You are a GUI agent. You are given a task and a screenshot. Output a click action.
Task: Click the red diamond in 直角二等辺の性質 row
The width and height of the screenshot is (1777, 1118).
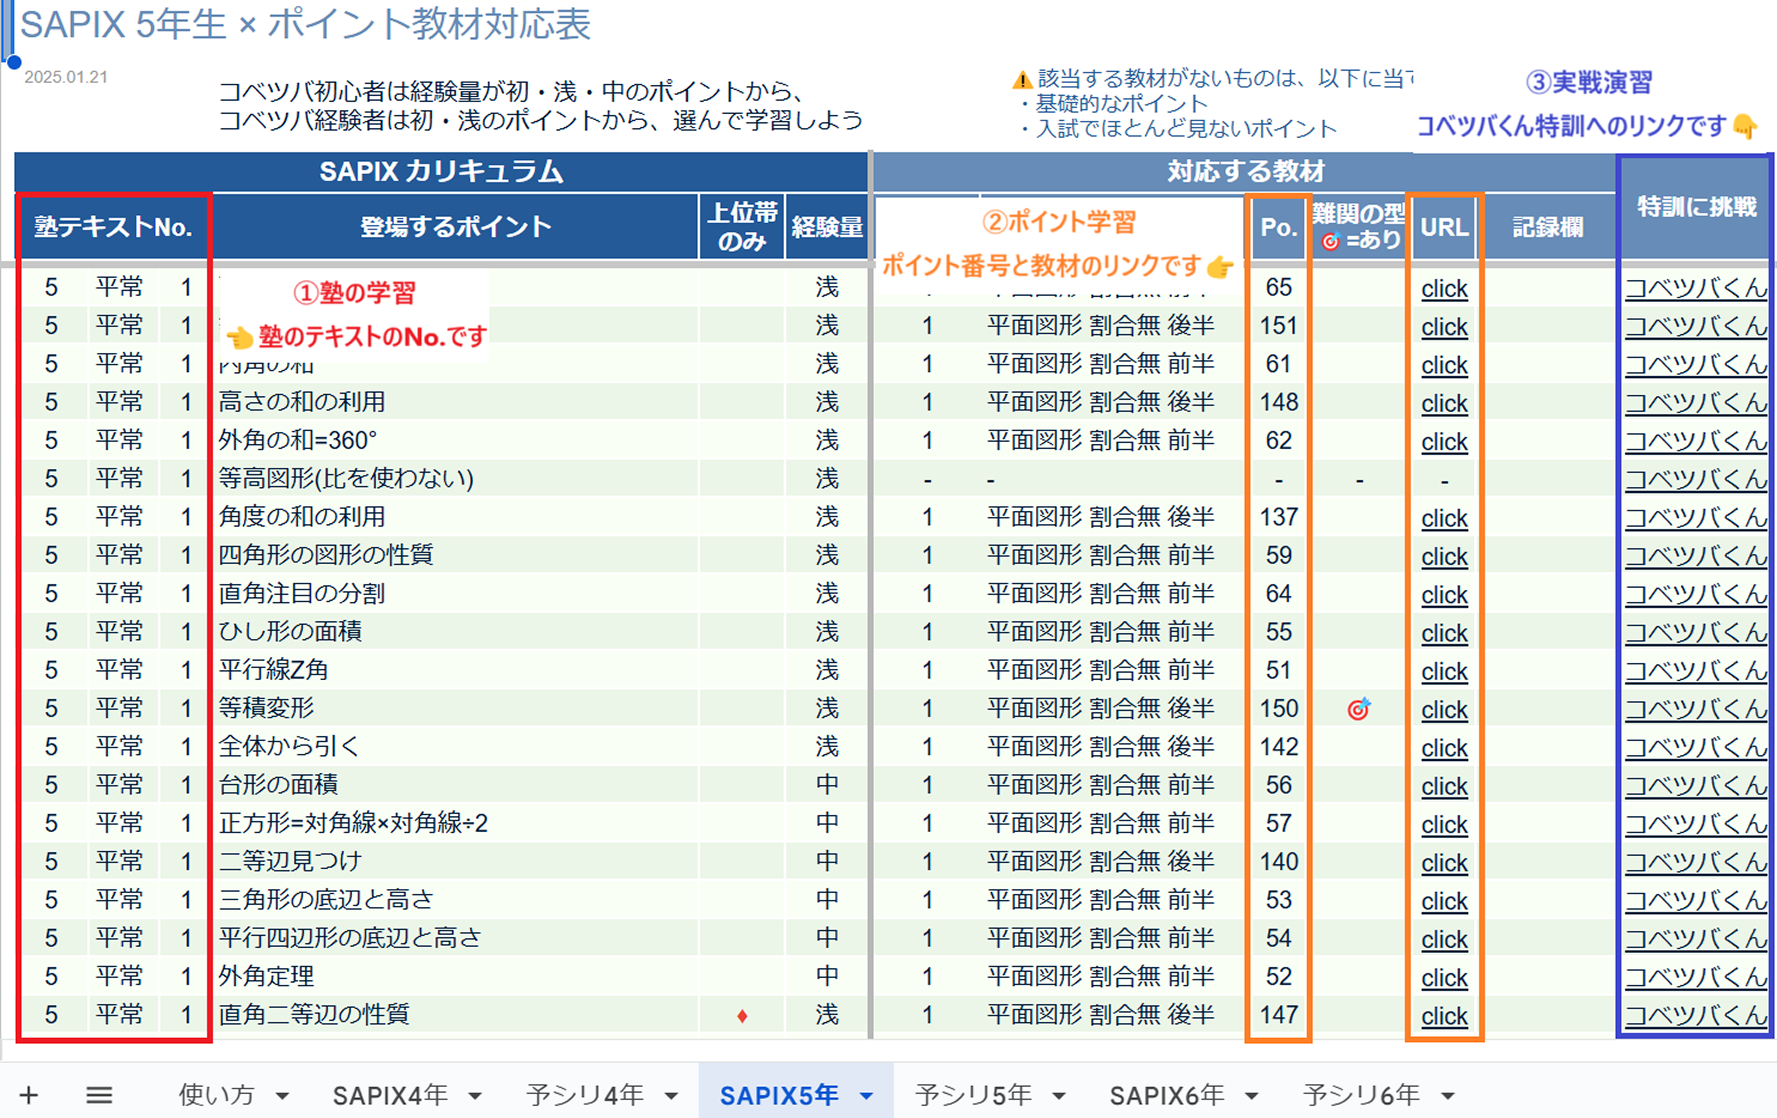coord(741,1016)
